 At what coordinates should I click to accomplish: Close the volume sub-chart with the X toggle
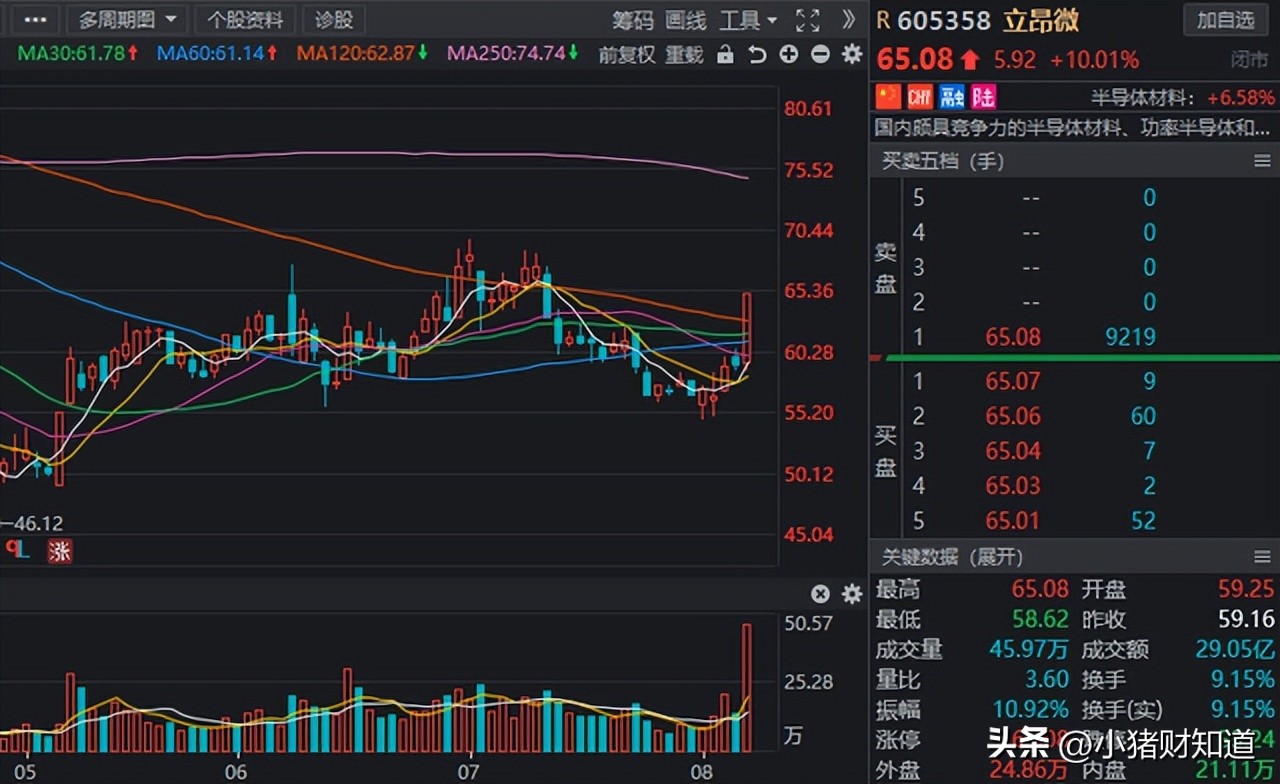click(x=820, y=593)
